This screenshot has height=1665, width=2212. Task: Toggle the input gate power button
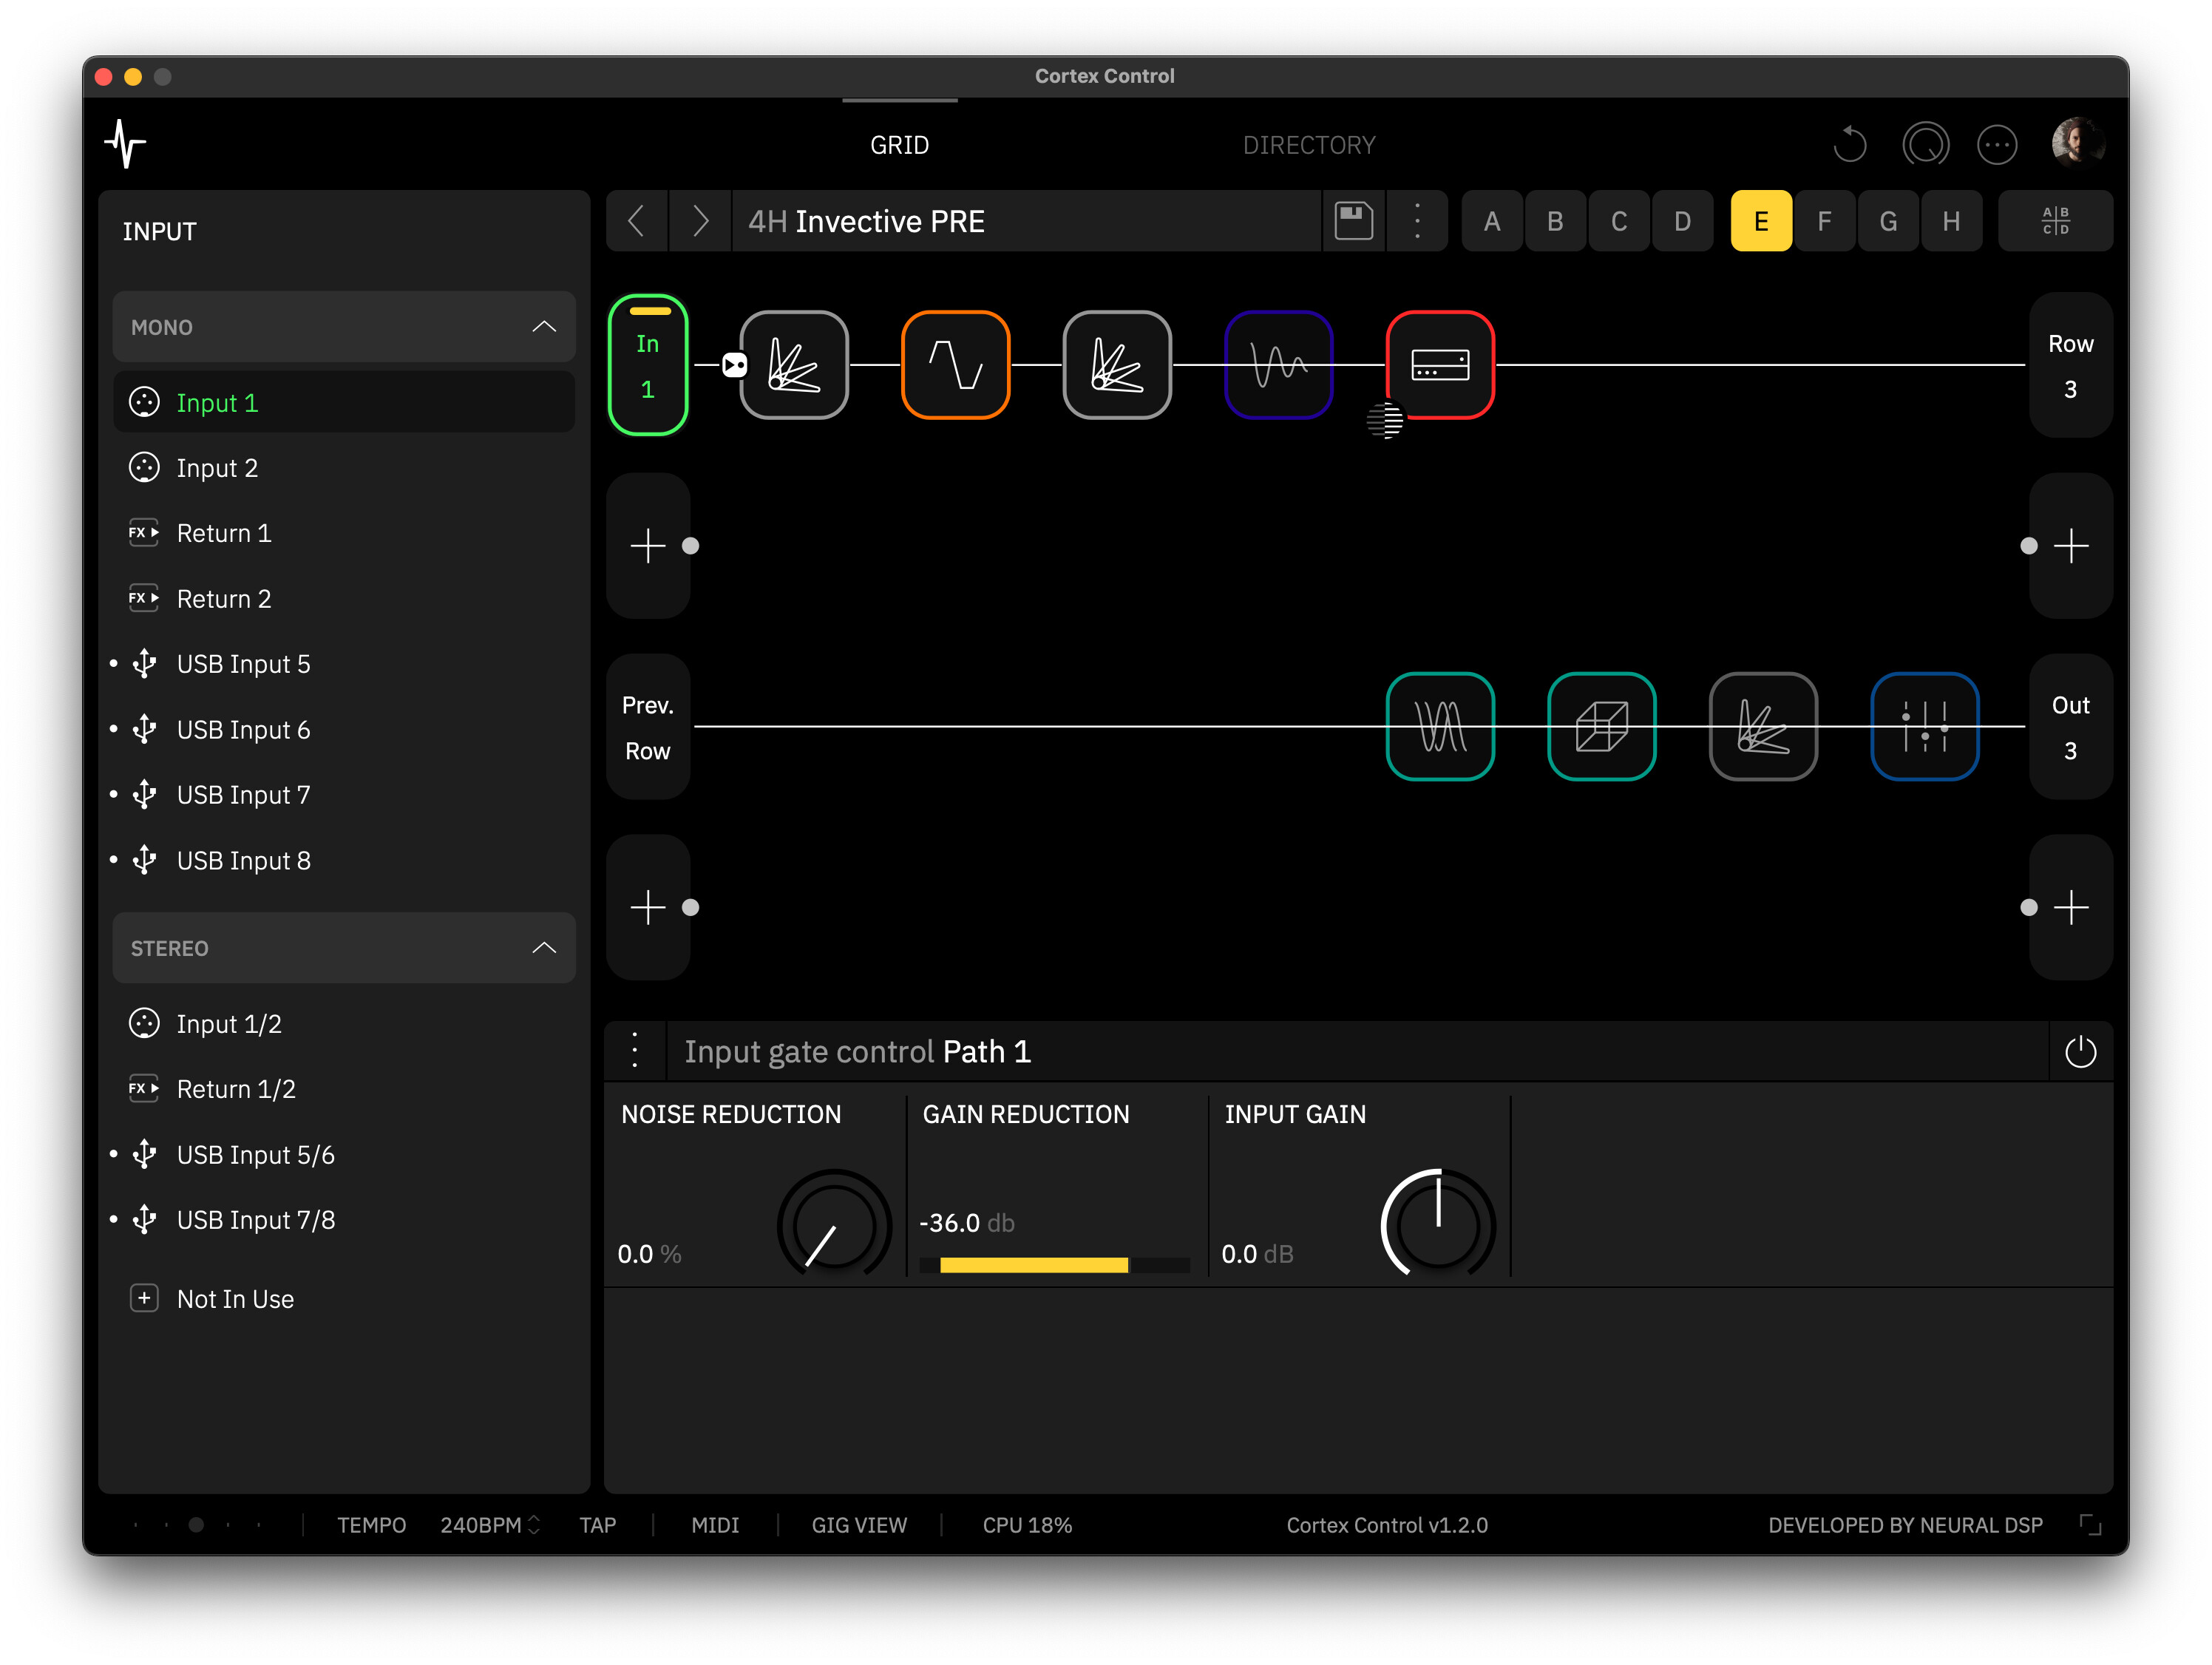click(x=2080, y=1052)
